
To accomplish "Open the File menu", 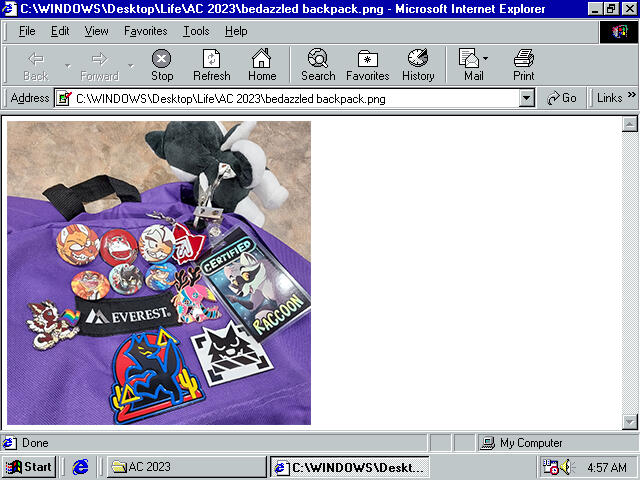I will (27, 31).
